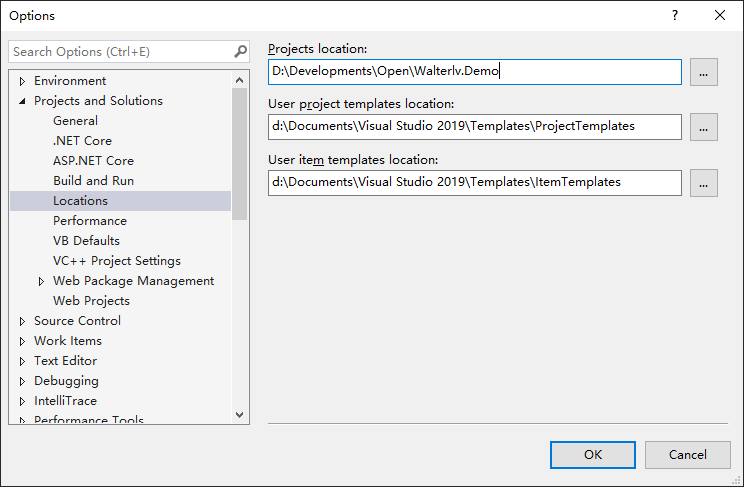Viewport: 744px width, 487px height.
Task: Click the help question mark icon
Action: click(x=675, y=15)
